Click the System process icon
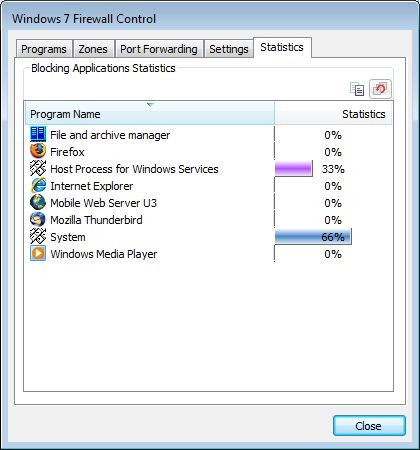Image resolution: width=420 pixels, height=450 pixels. (x=38, y=236)
